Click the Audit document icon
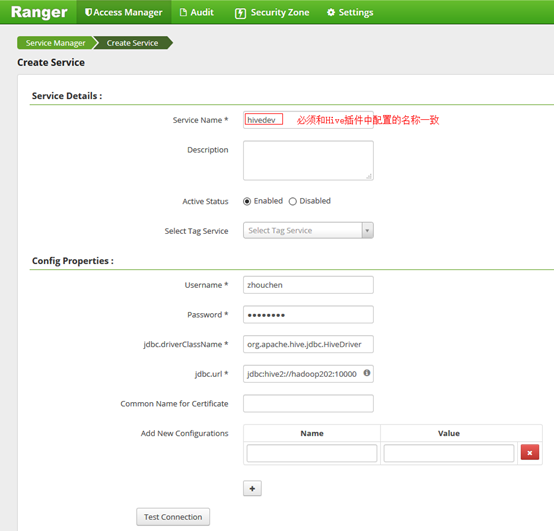Screen dimensions: 554x531 coord(183,12)
